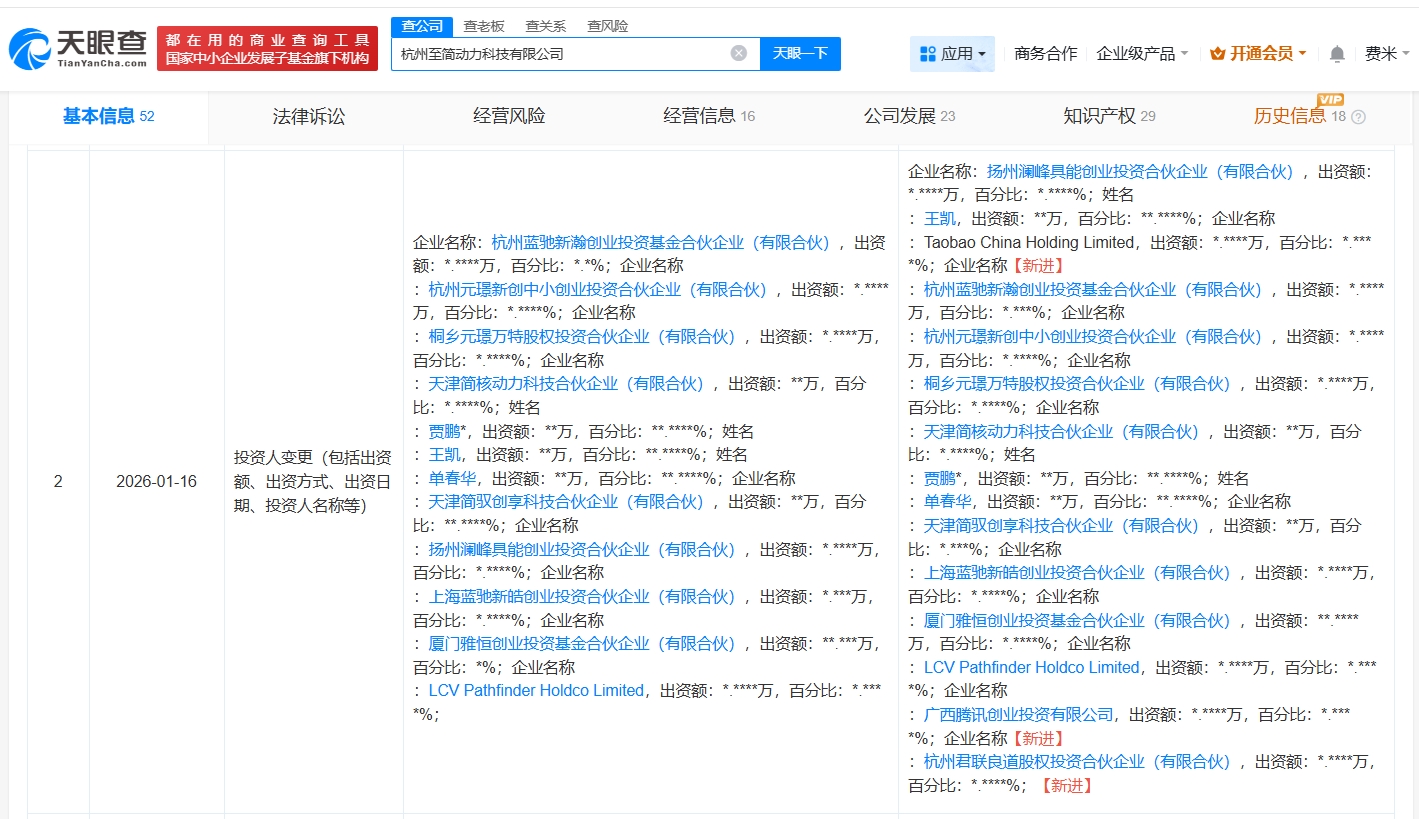Expand the 企业级产品 dropdown

[1142, 54]
